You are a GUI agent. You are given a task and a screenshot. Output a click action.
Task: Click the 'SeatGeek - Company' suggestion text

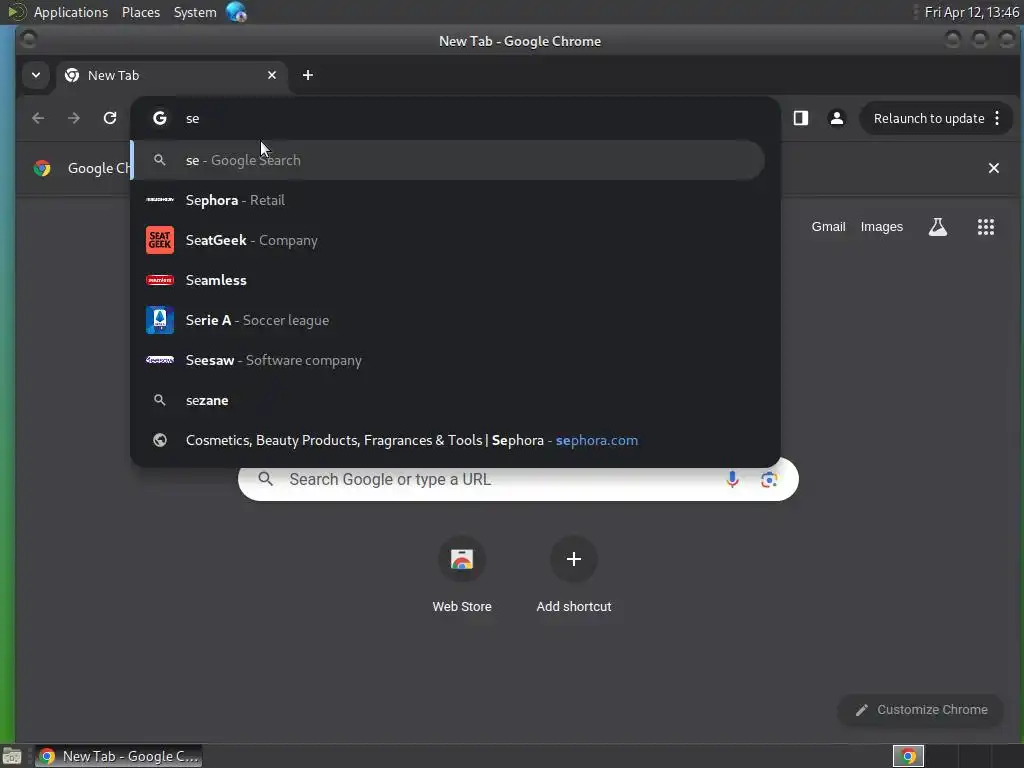(x=251, y=240)
